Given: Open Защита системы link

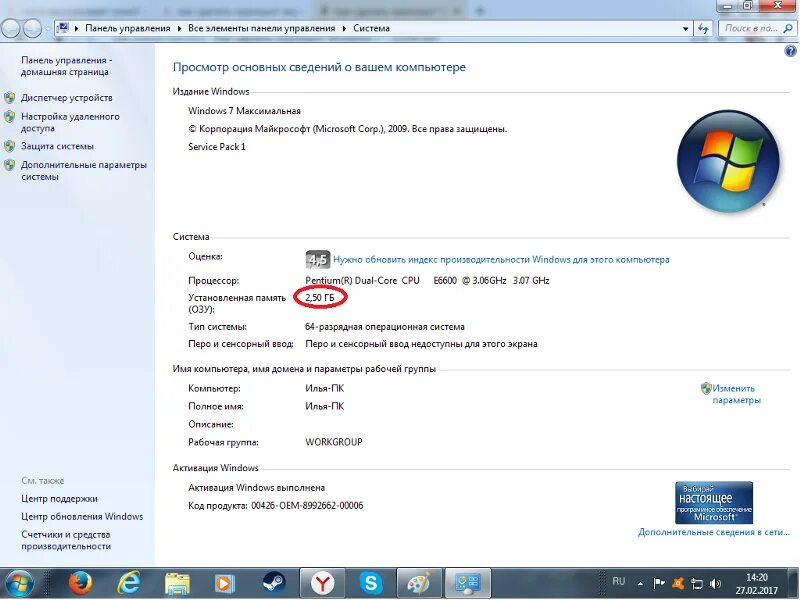Looking at the screenshot, I should point(57,146).
